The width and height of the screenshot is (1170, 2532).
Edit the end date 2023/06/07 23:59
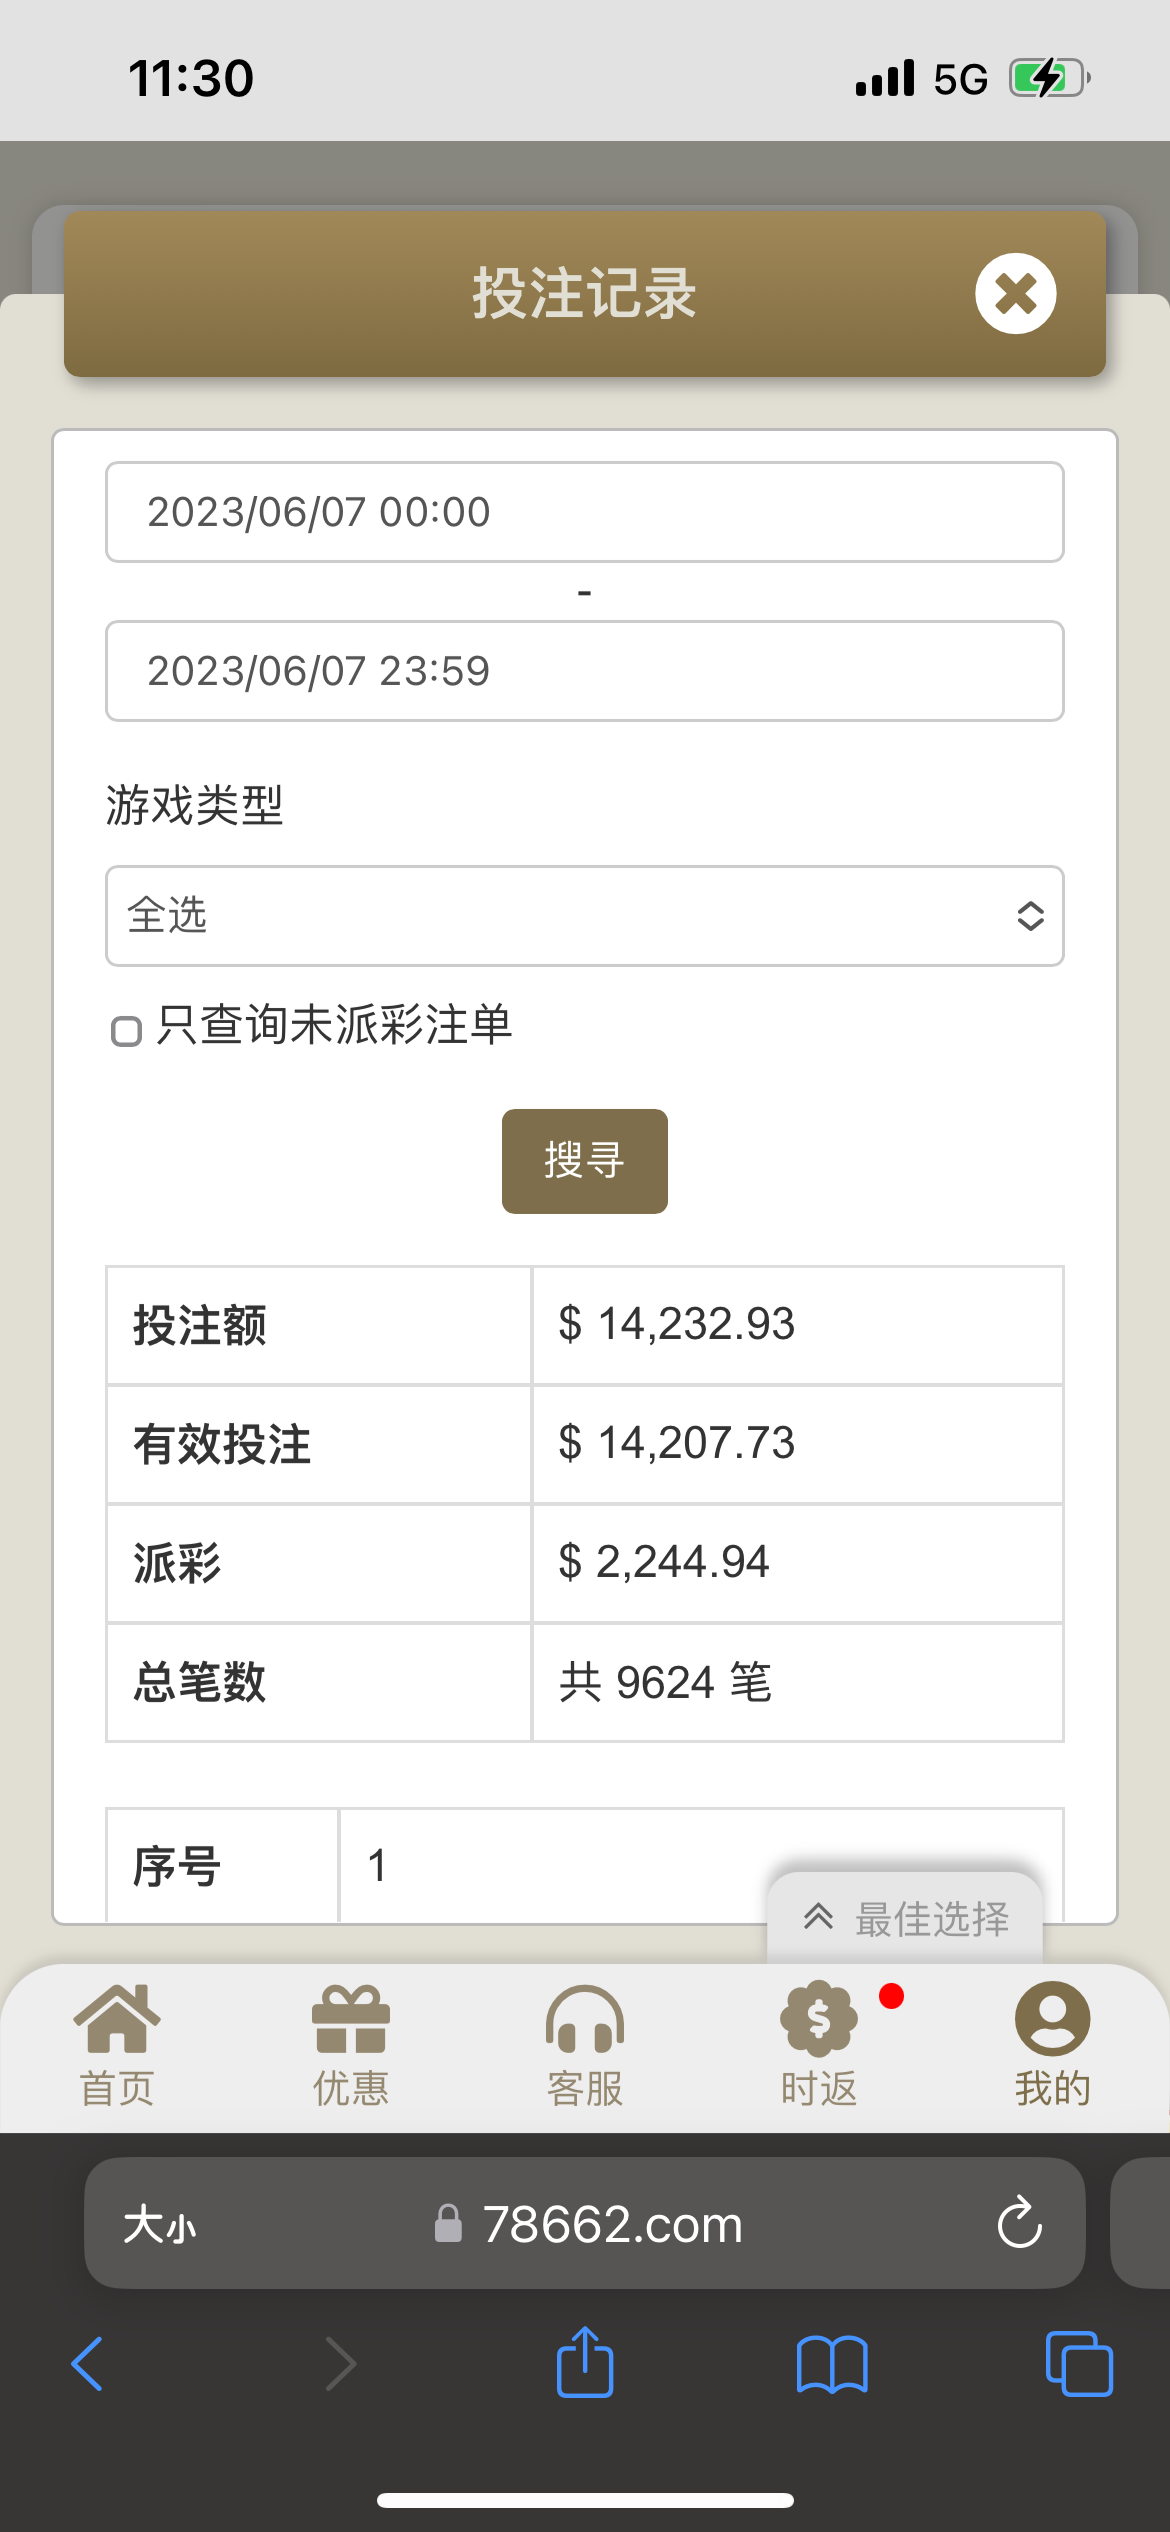click(585, 671)
